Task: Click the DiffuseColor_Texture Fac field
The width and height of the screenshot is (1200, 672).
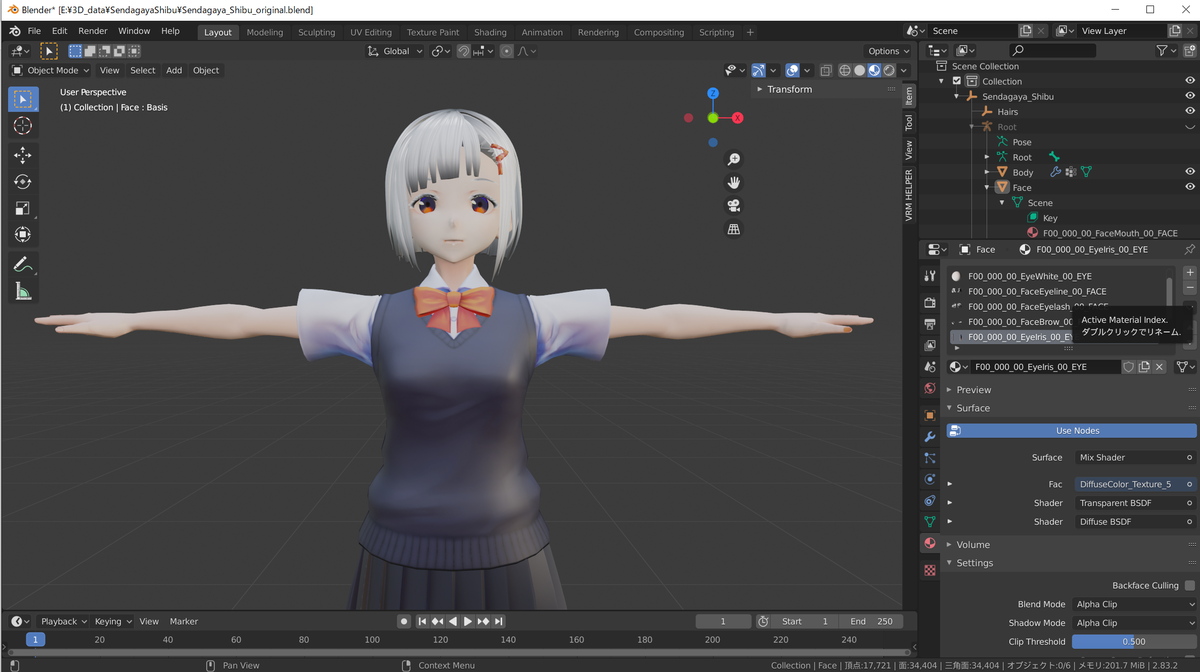Action: coord(1134,484)
